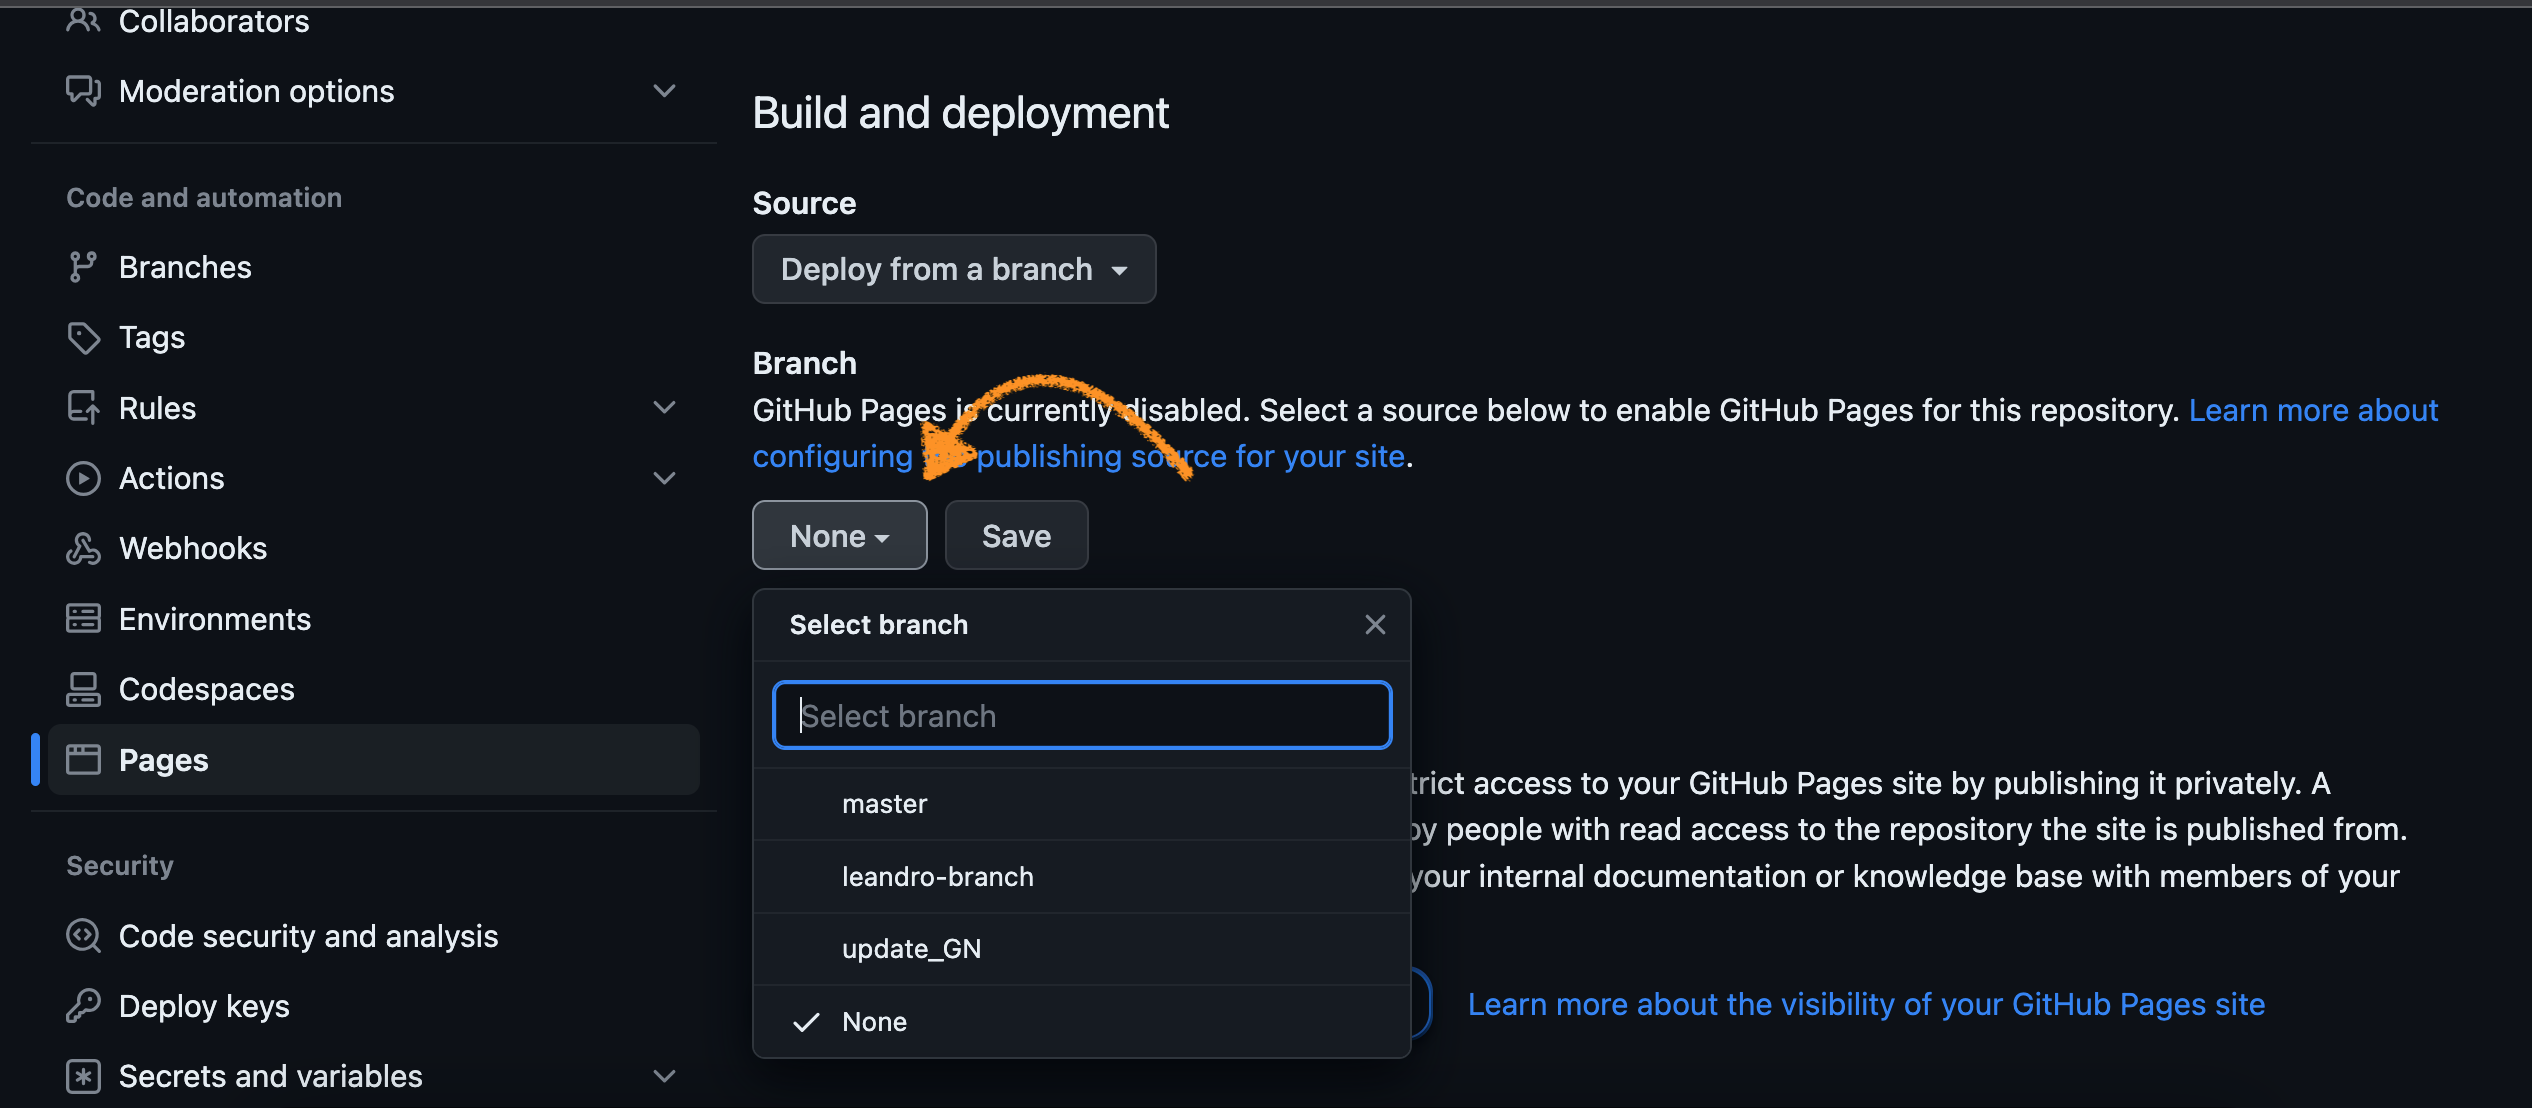Screen dimensions: 2532x1108
Task: Select the master branch option
Action: coord(1082,804)
